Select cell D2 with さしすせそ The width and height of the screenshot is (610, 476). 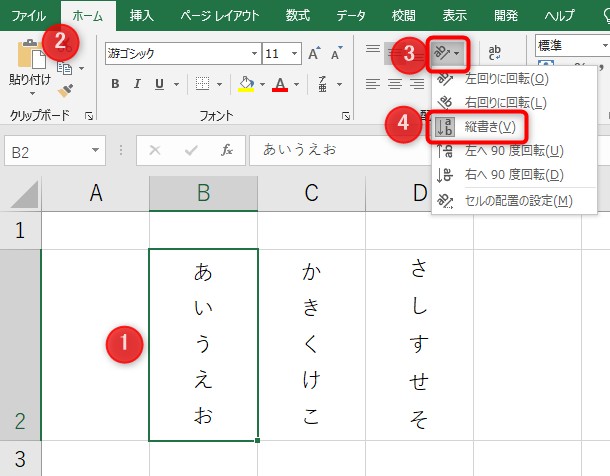[419, 345]
